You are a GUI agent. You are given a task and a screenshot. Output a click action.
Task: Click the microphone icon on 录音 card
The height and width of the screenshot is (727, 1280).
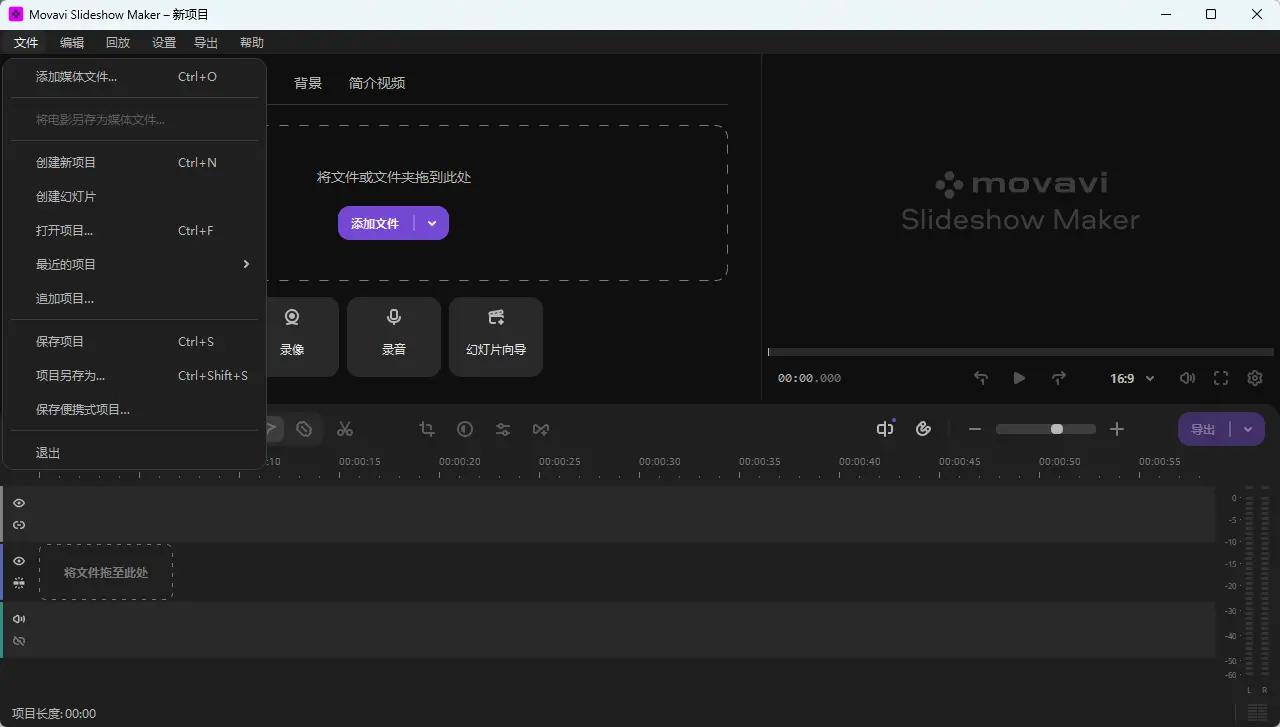[394, 317]
